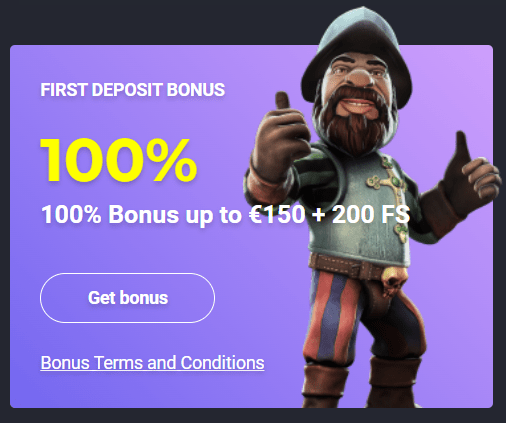Open the Bonus Terms and Conditions link
506x423 pixels.
[x=152, y=363]
